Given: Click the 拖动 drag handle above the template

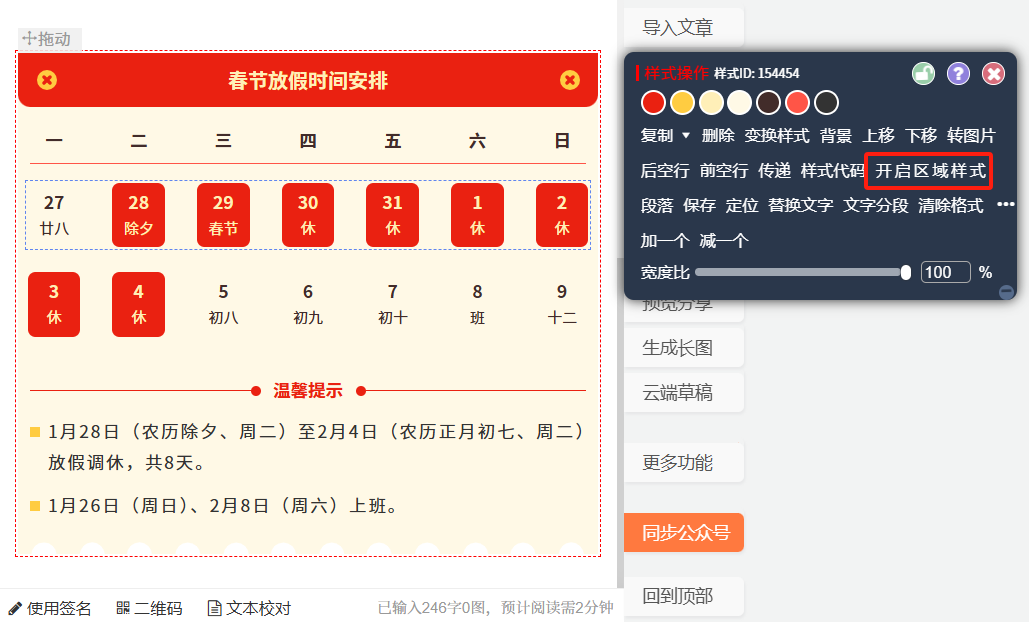Looking at the screenshot, I should click(48, 39).
